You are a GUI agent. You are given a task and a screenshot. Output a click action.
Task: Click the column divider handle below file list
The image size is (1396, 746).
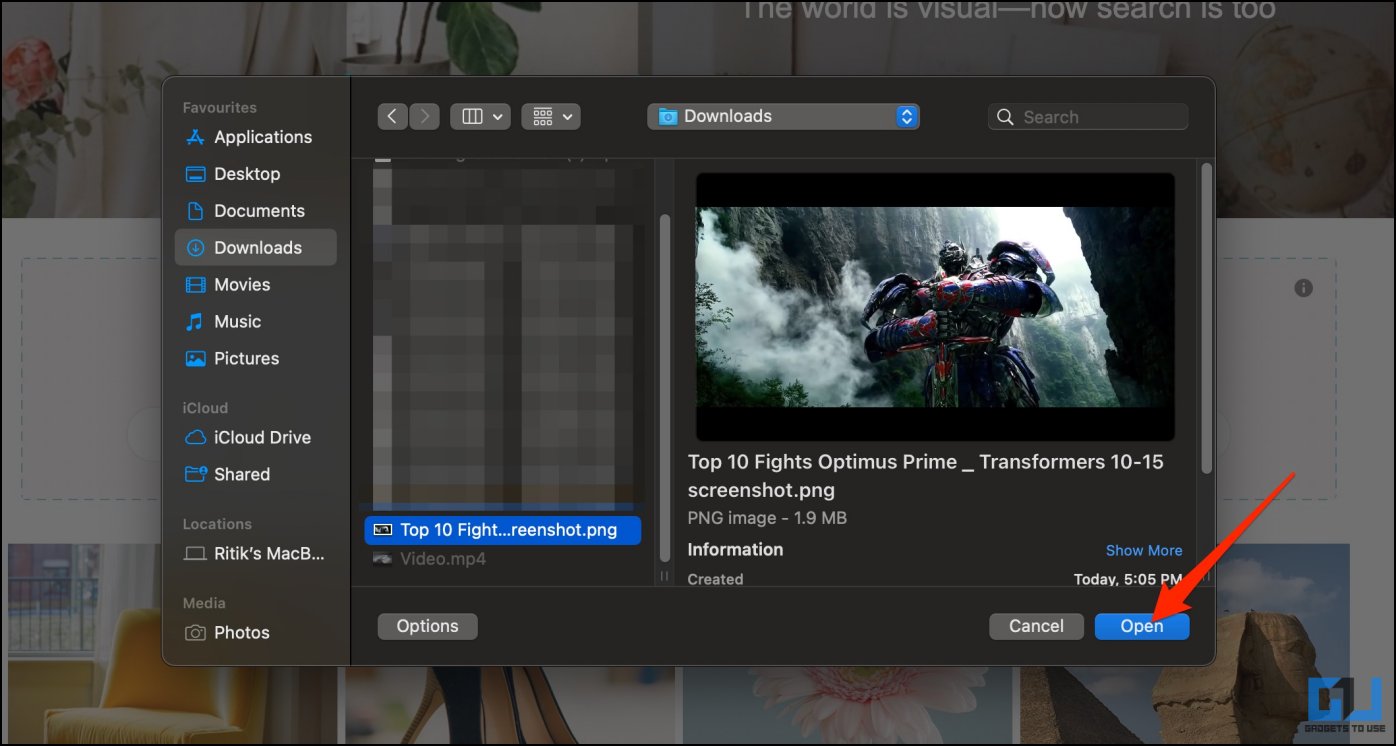pyautogui.click(x=666, y=577)
